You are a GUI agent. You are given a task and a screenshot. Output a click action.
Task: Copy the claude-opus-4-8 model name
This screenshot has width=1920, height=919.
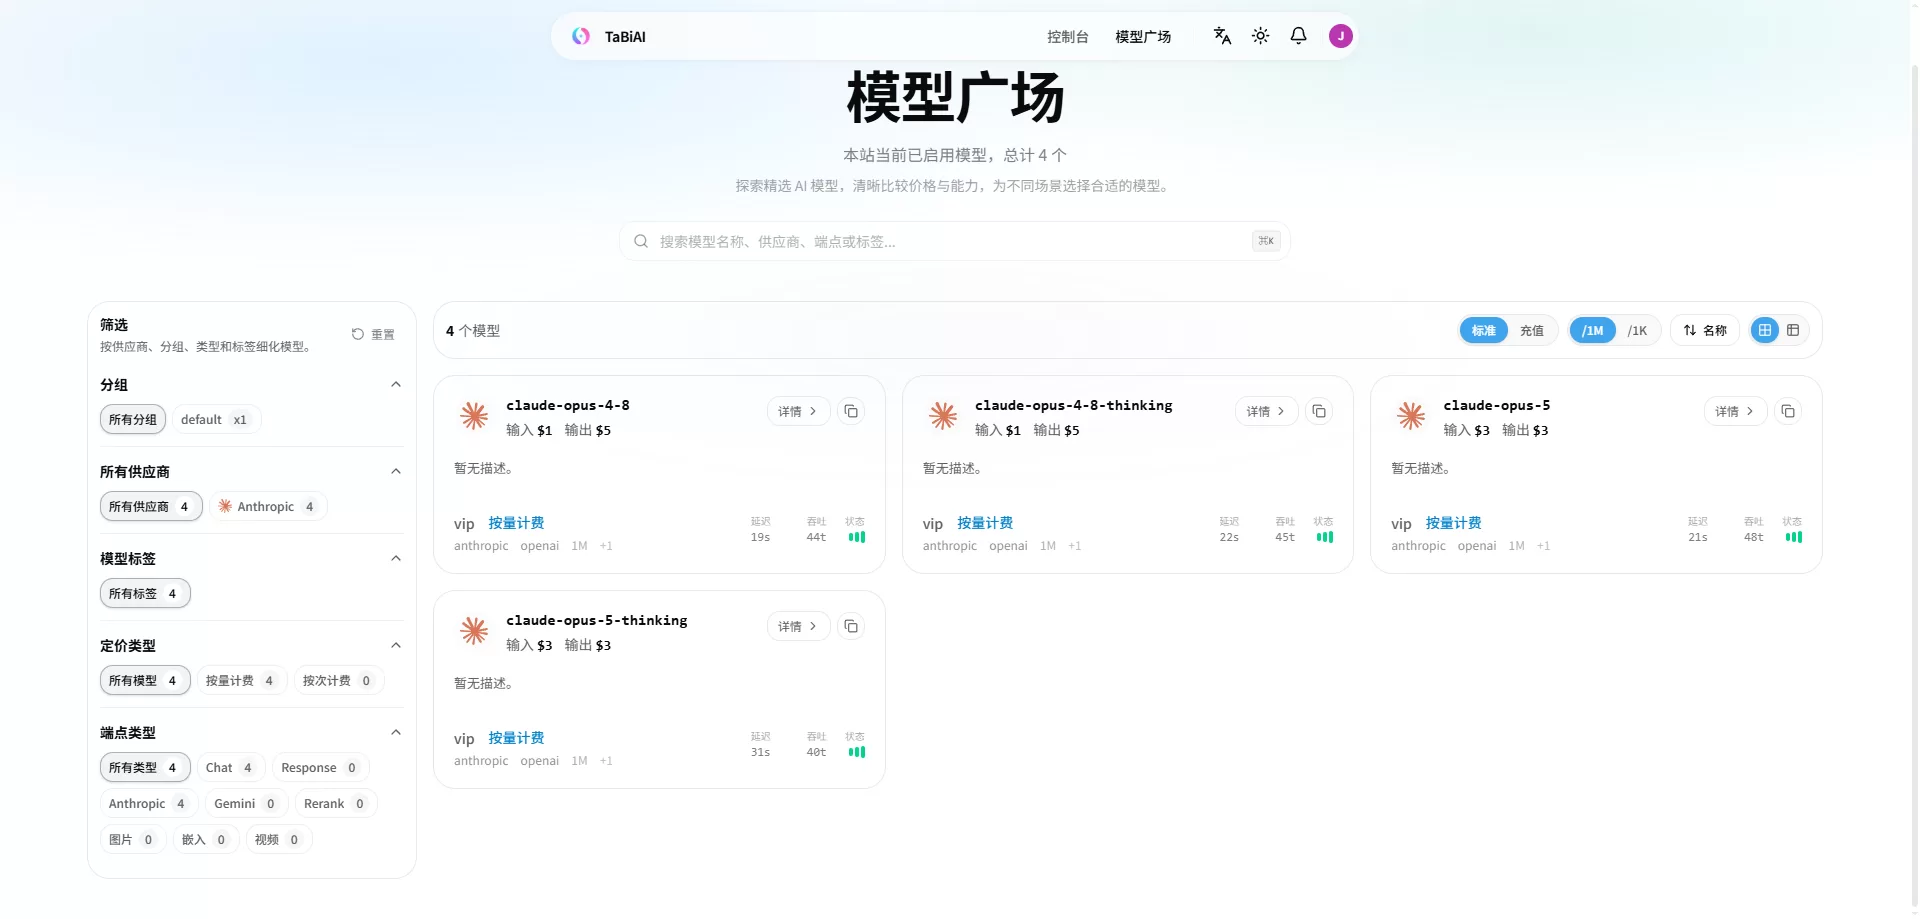(x=851, y=411)
